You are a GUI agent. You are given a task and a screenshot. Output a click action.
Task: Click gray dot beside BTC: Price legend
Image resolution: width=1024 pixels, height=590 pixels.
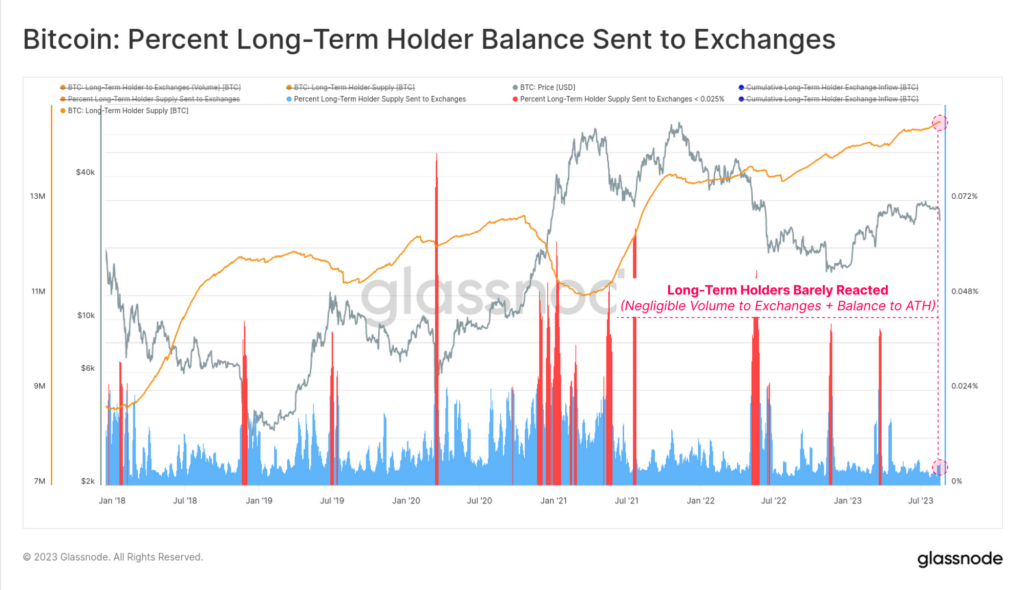(x=515, y=87)
